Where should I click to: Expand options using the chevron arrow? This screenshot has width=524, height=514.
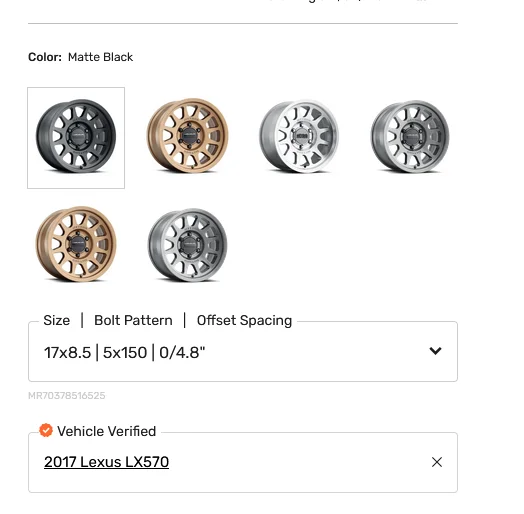point(435,351)
